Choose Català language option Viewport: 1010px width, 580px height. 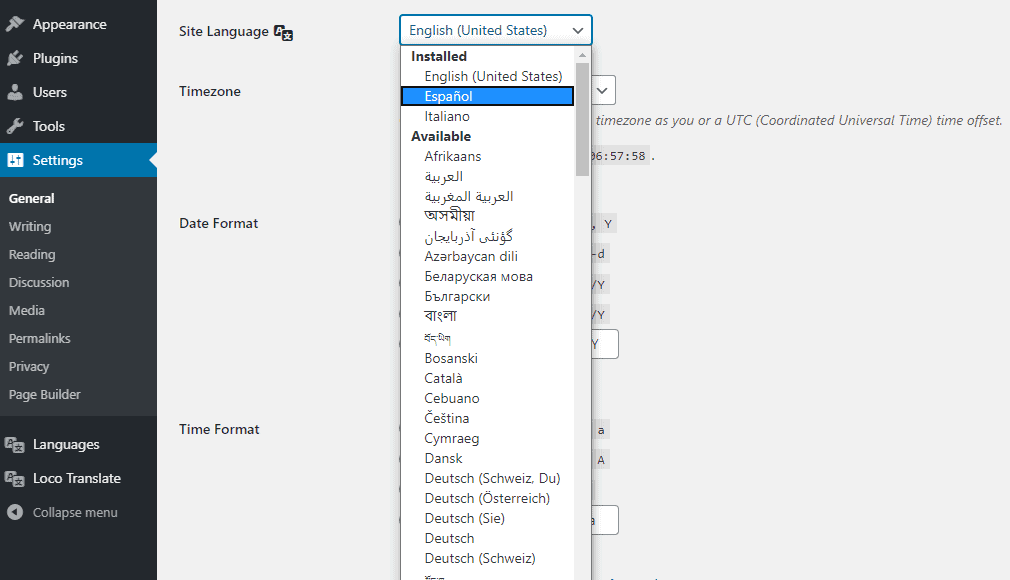(487, 378)
